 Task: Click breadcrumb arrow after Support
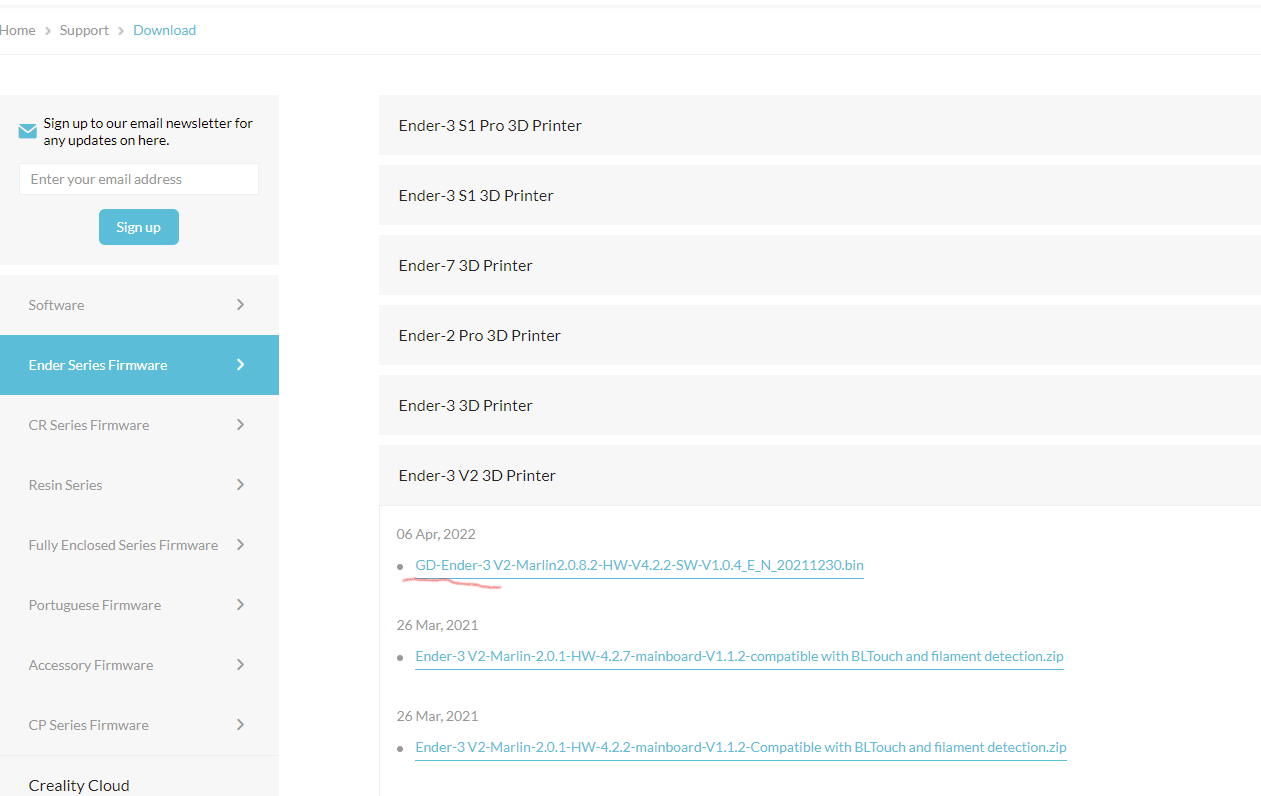[121, 31]
